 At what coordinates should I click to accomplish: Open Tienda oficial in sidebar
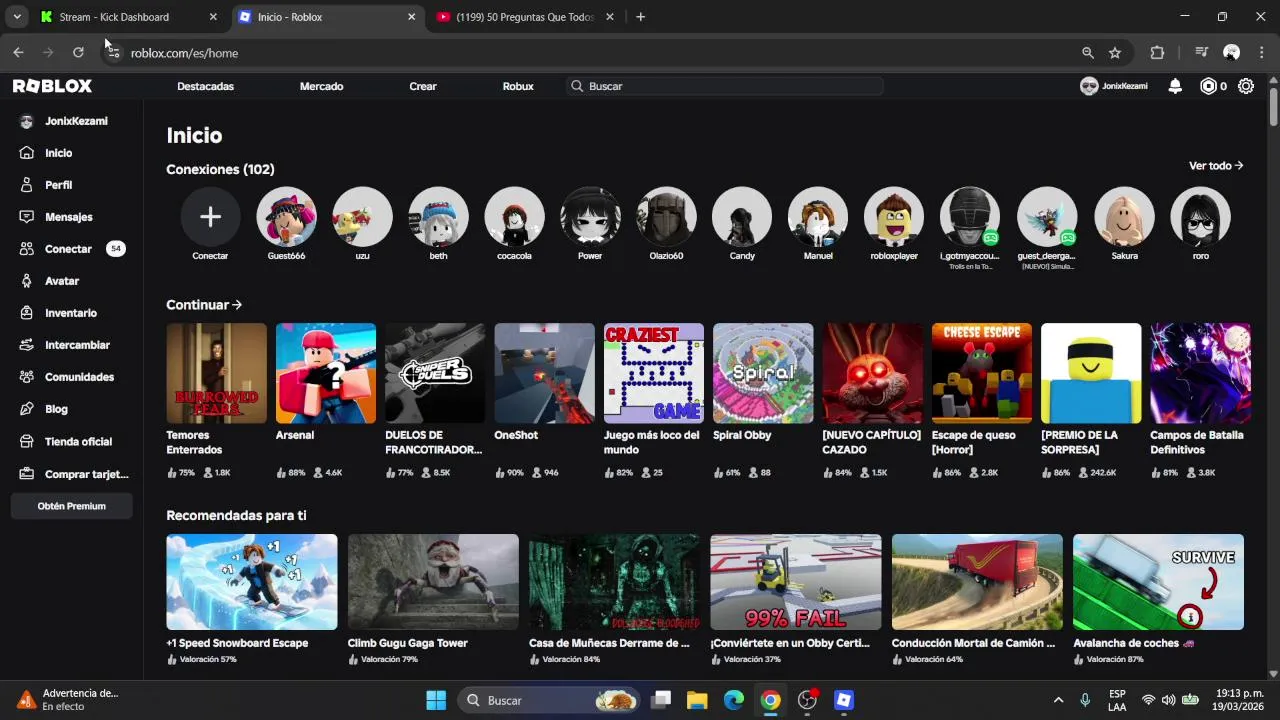tap(78, 441)
